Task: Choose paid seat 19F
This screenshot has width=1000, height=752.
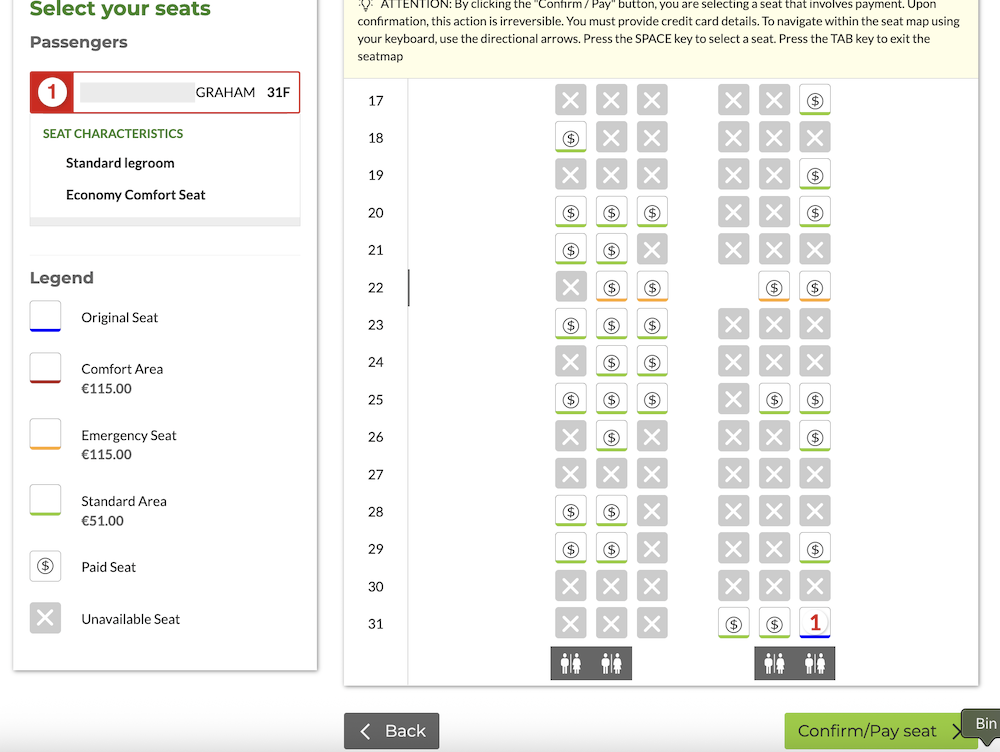Action: [814, 175]
